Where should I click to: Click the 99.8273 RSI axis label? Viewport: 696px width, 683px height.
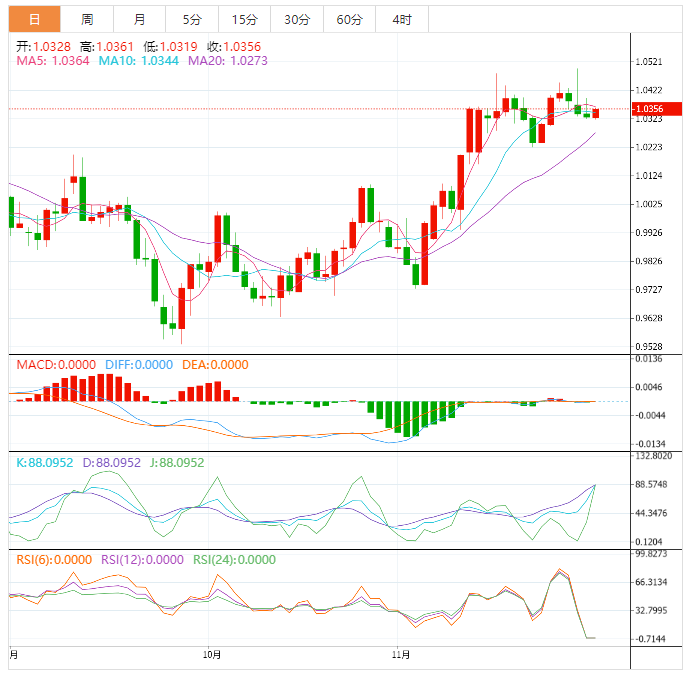(651, 553)
